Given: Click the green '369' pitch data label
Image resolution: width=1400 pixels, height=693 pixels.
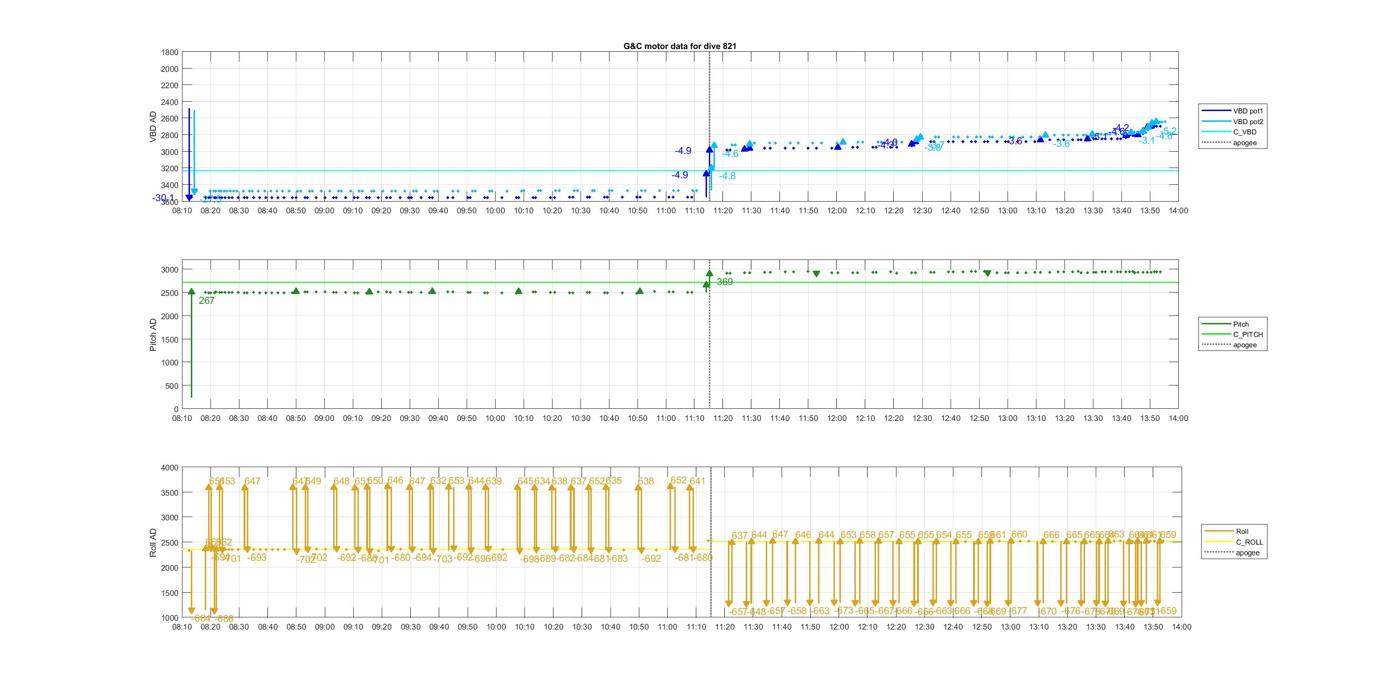Looking at the screenshot, I should pyautogui.click(x=724, y=282).
